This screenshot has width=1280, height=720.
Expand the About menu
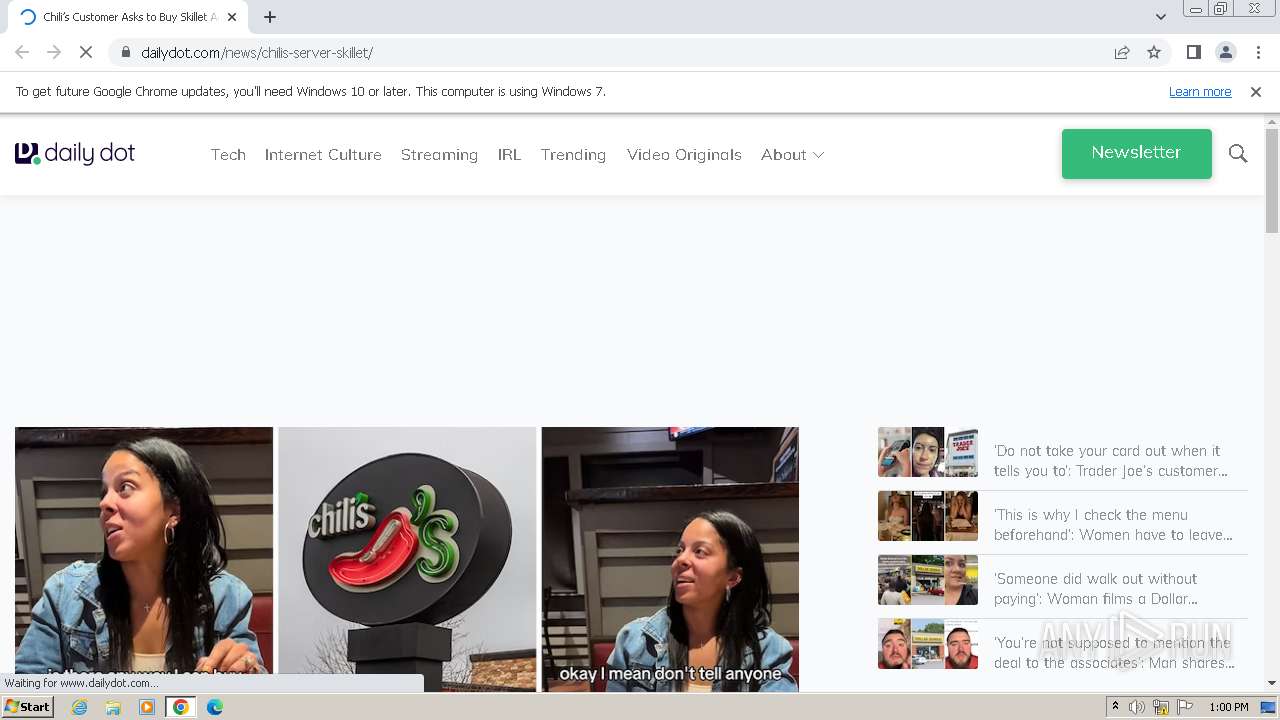792,154
